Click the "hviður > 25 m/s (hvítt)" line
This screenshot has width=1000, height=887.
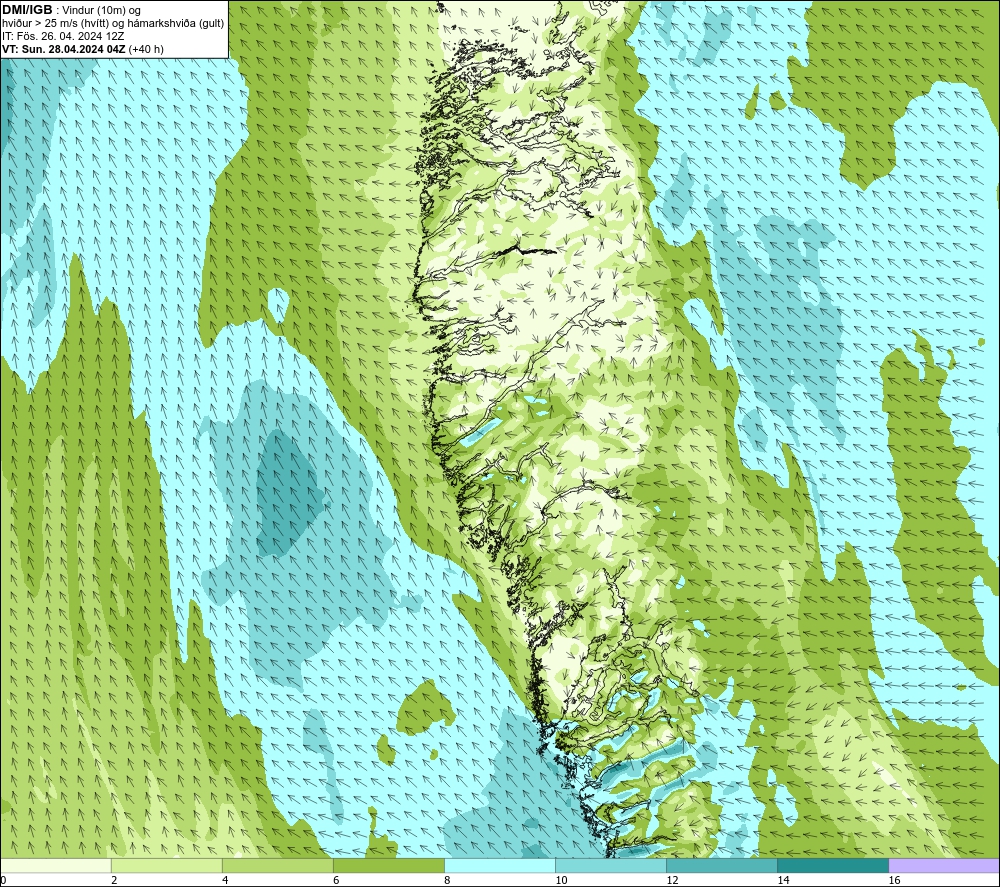(x=56, y=24)
